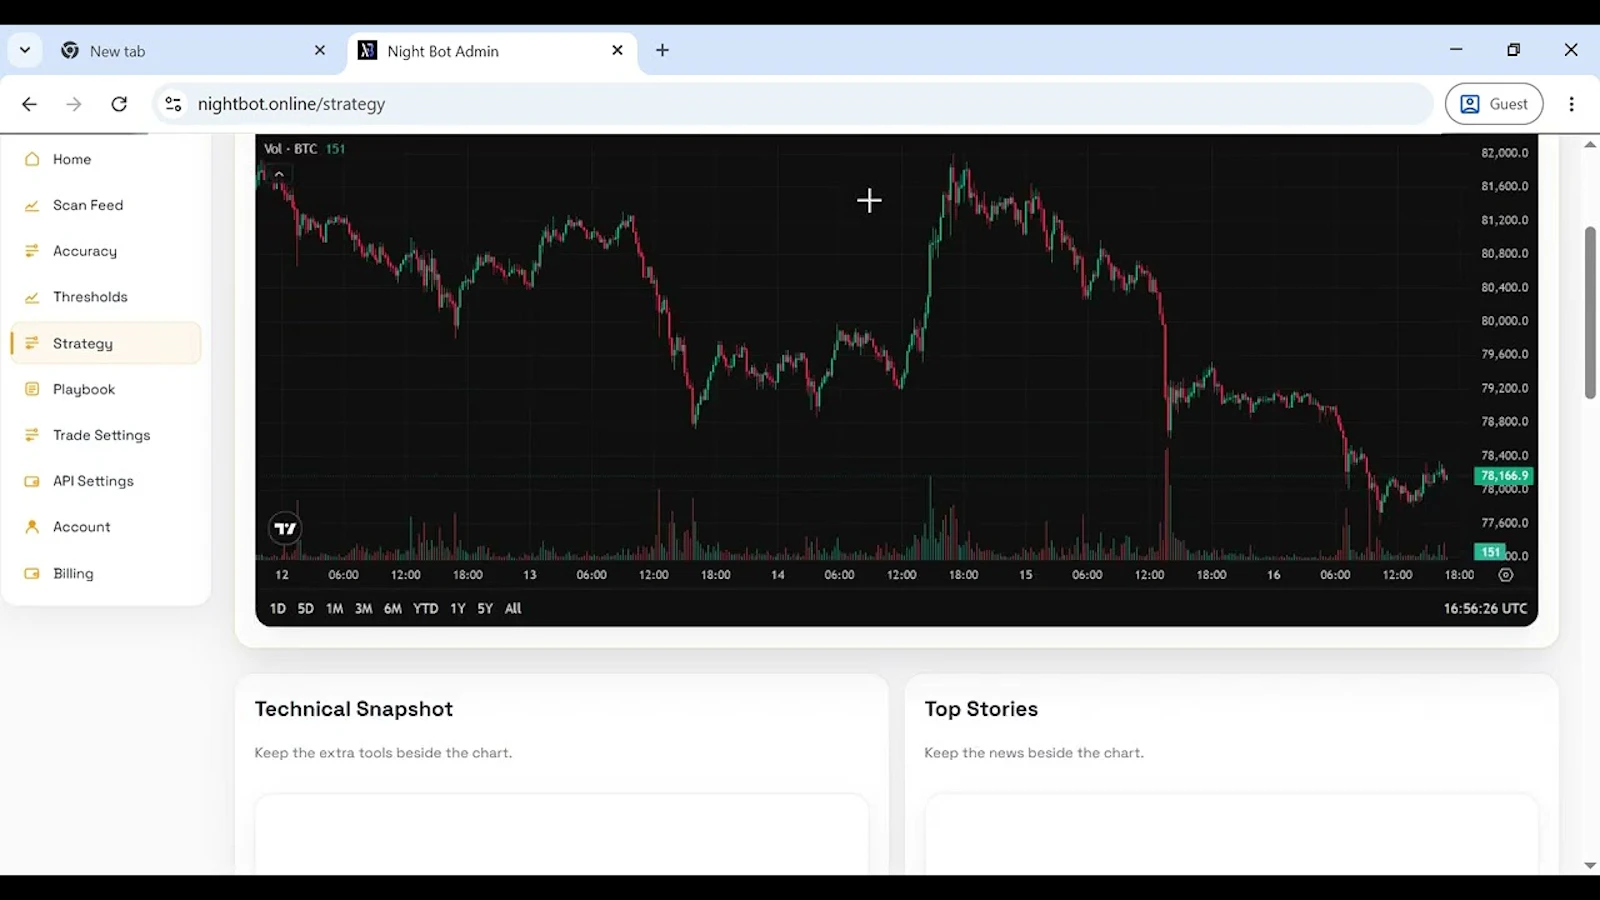The image size is (1600, 900).
Task: Navigate to Thresholds
Action: tap(106, 297)
